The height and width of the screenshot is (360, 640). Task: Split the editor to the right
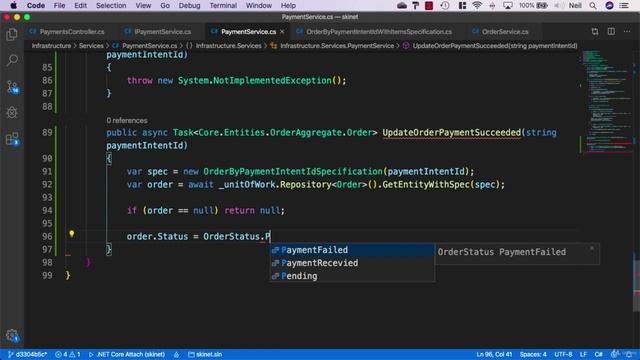coord(611,31)
